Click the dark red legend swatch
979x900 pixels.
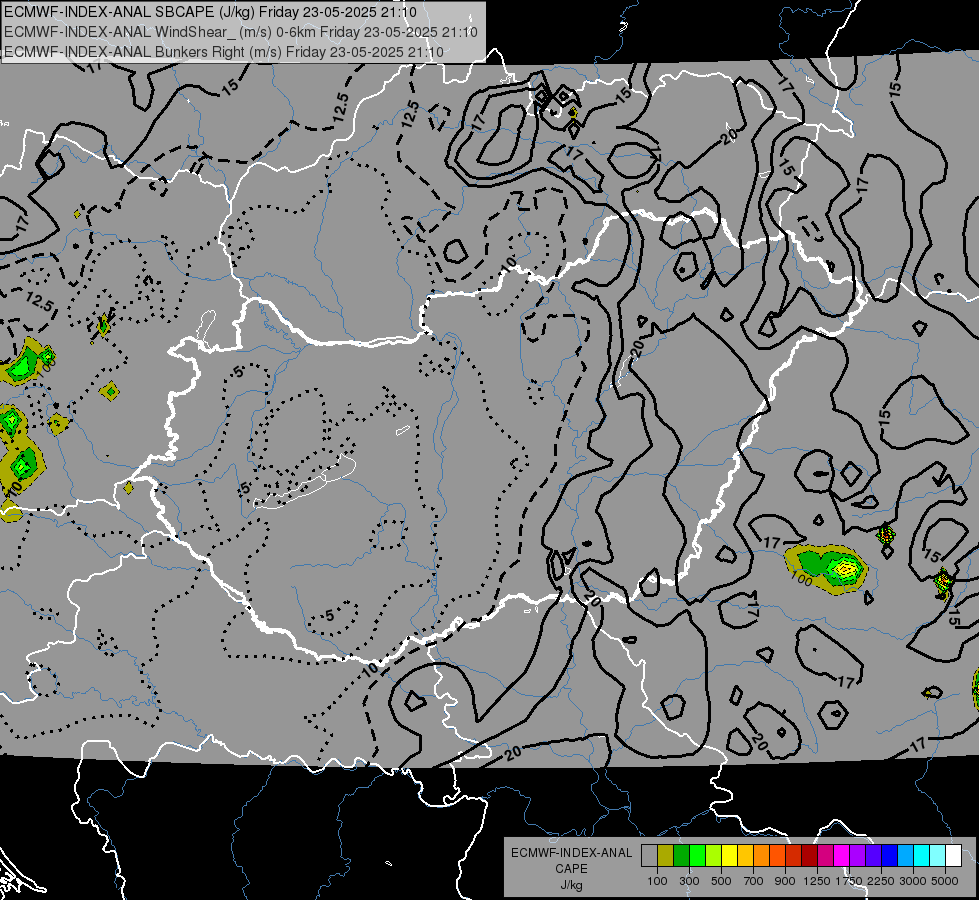pos(809,856)
